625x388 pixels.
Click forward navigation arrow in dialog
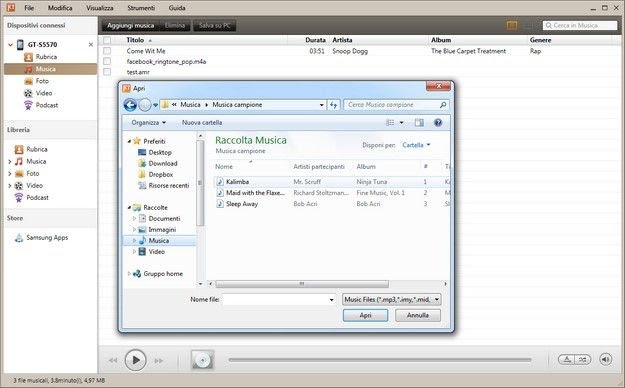point(144,105)
